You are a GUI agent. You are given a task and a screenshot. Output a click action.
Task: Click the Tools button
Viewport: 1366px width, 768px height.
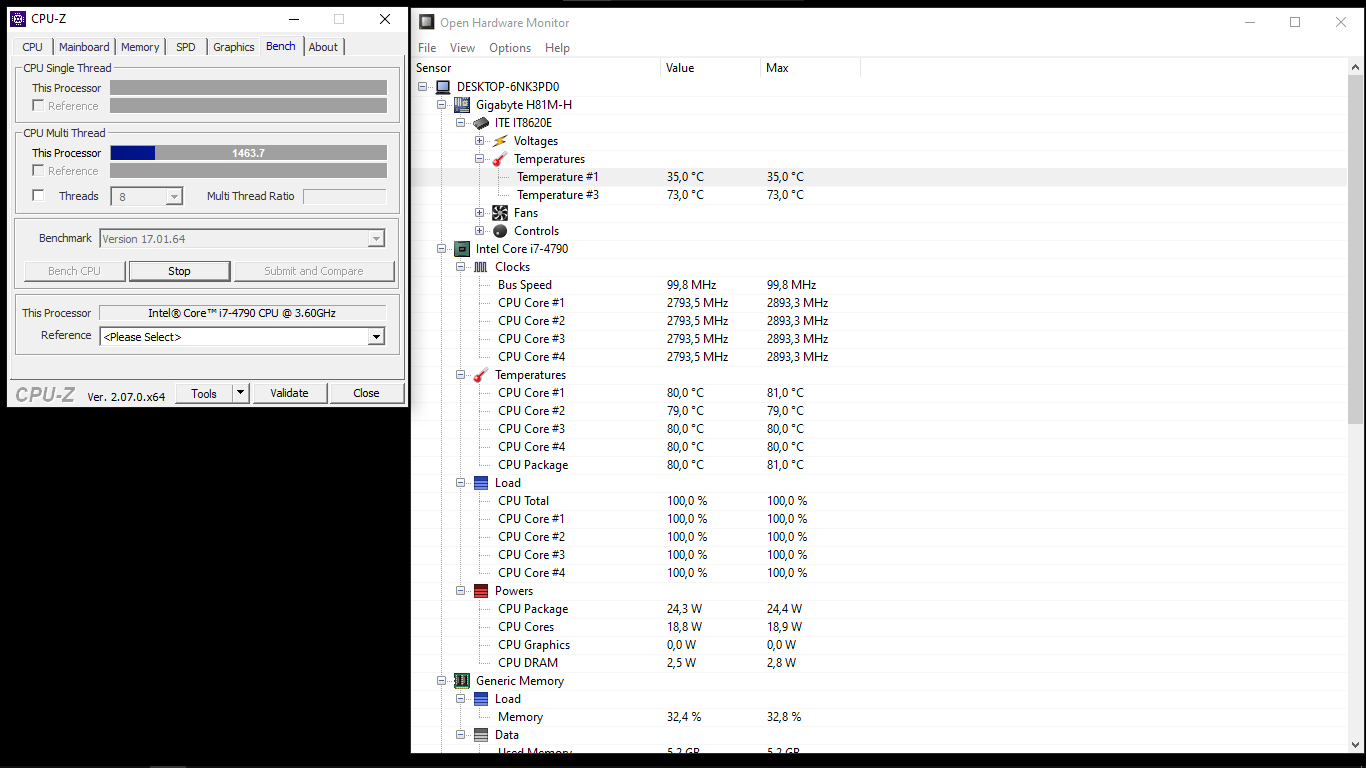pos(204,393)
